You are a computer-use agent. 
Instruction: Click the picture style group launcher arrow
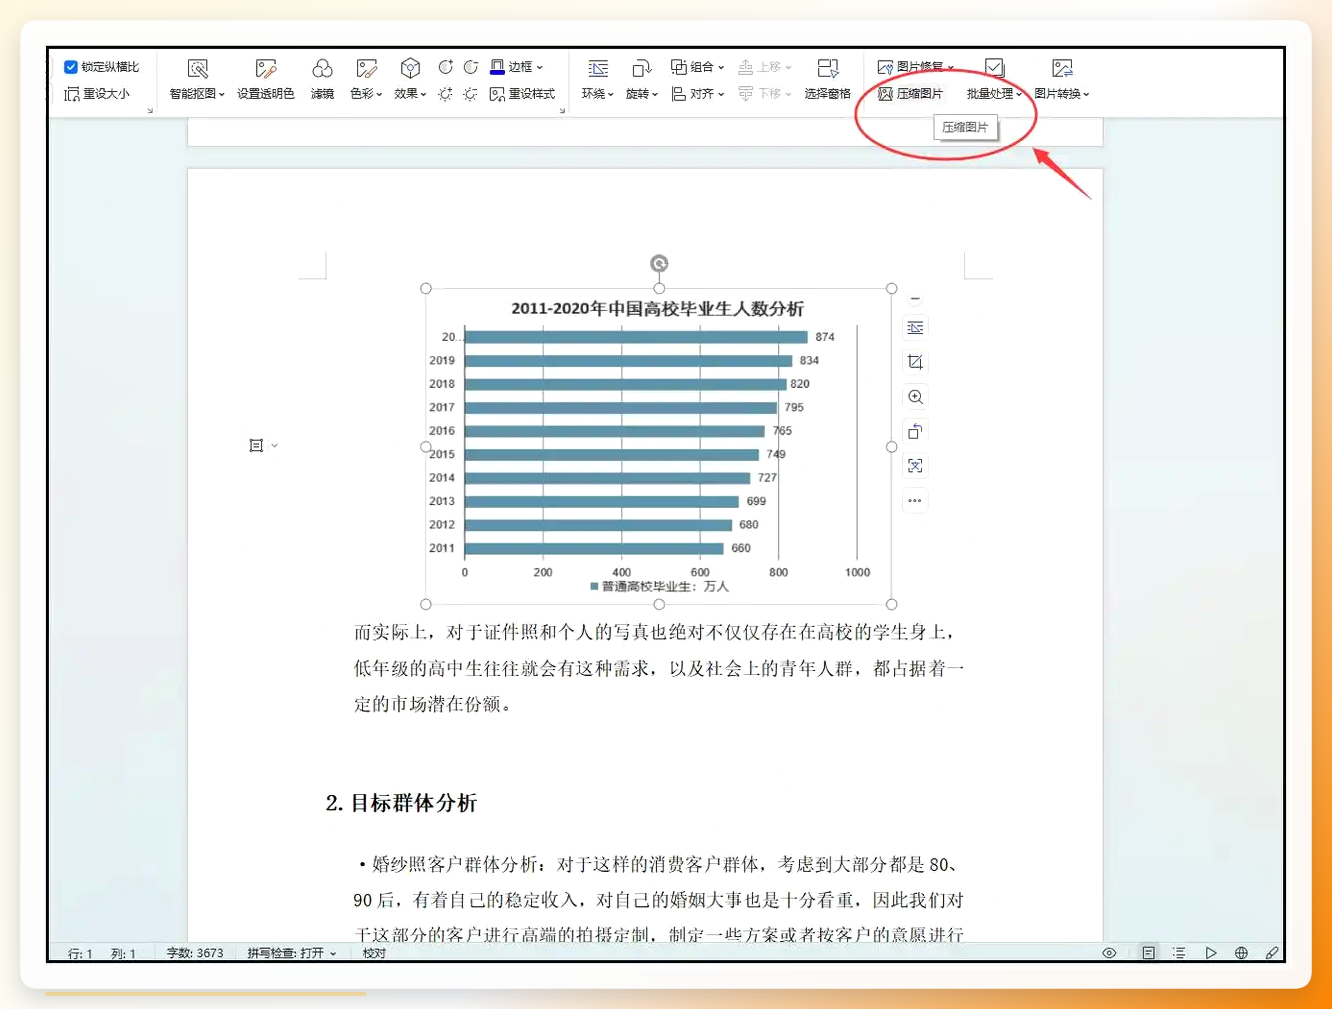point(562,110)
